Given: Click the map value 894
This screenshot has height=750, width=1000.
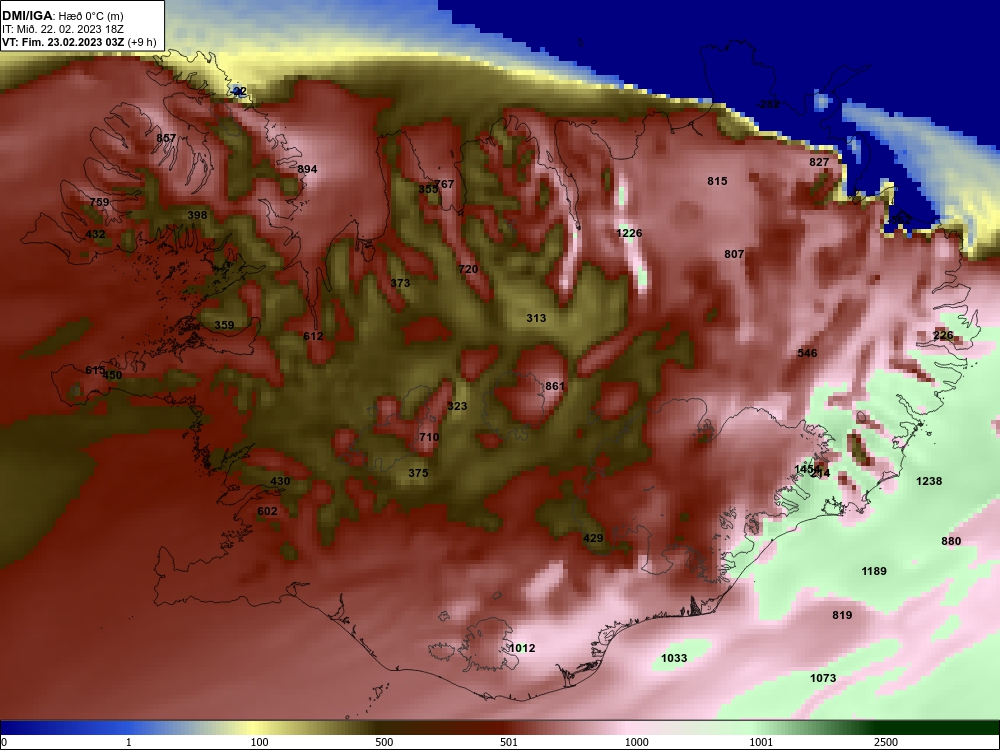Looking at the screenshot, I should pos(307,169).
